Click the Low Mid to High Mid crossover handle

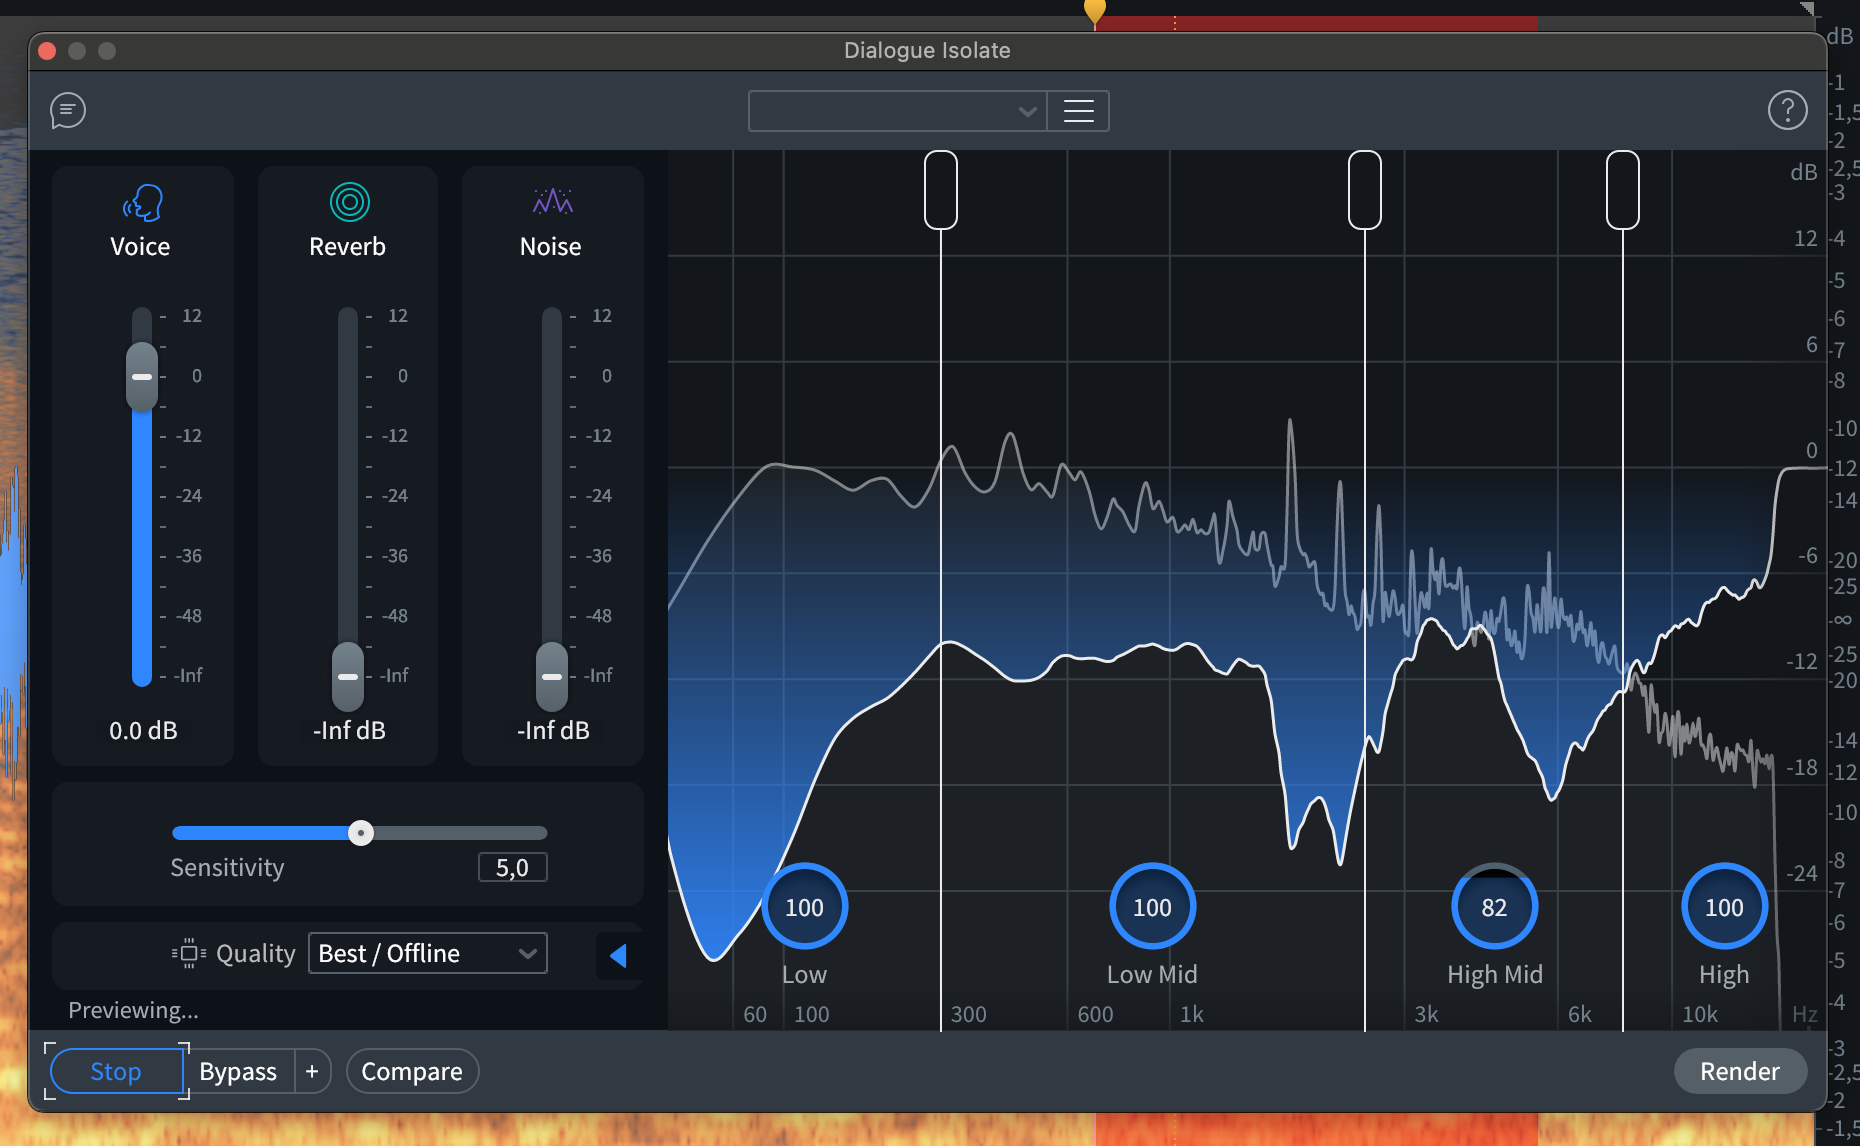pos(1365,190)
